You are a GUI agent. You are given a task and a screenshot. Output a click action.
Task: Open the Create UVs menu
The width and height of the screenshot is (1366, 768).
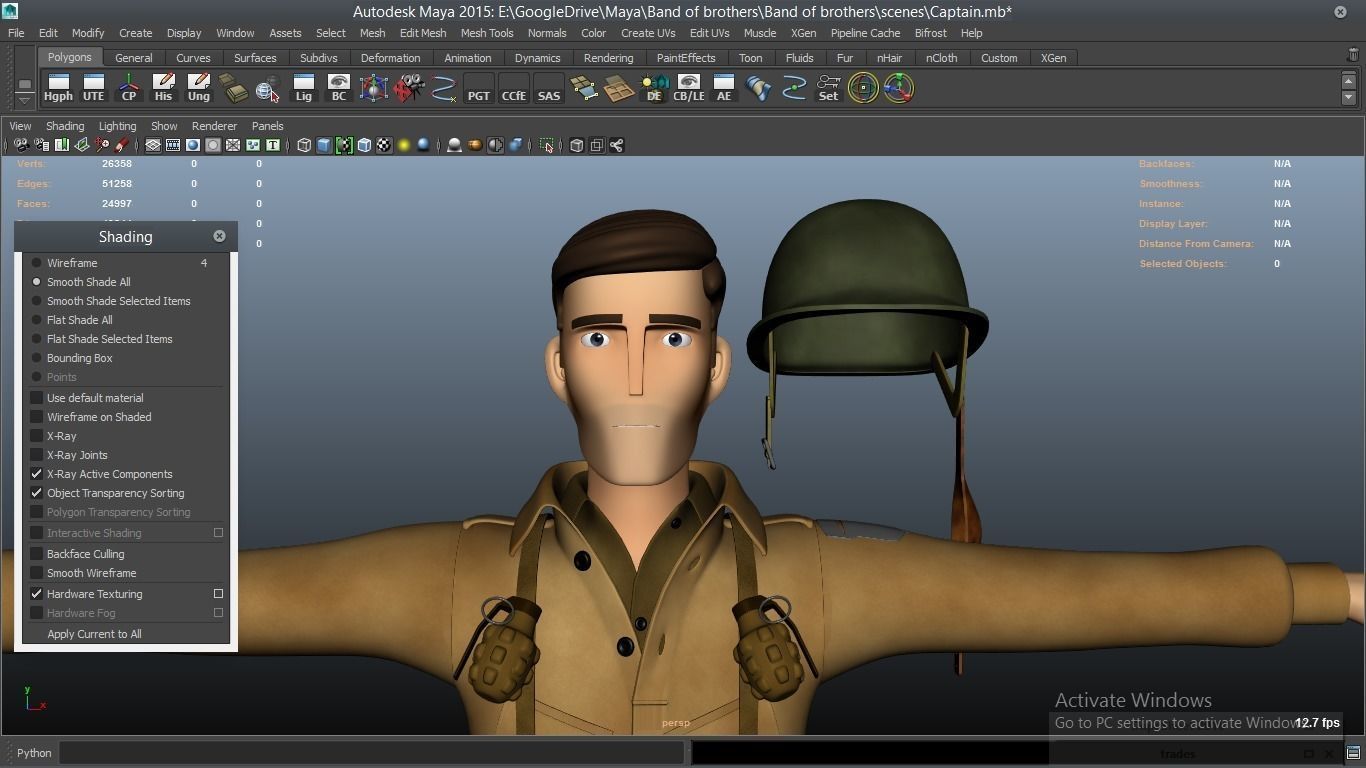click(648, 33)
